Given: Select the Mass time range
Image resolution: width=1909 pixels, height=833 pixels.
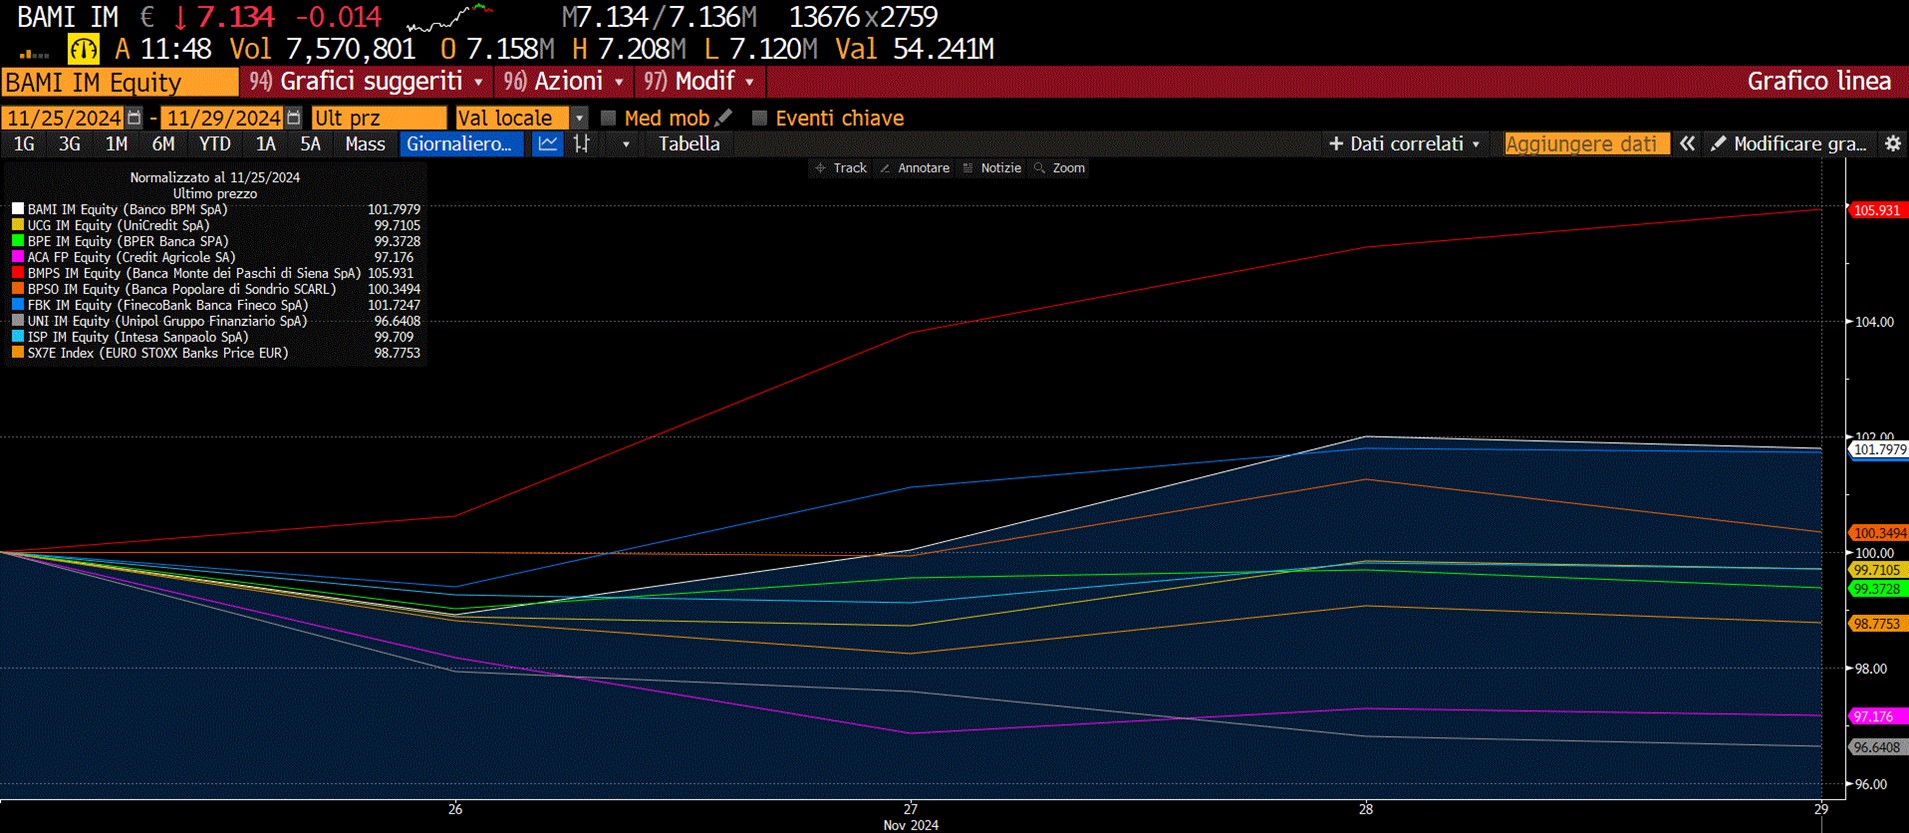Looking at the screenshot, I should [x=365, y=144].
